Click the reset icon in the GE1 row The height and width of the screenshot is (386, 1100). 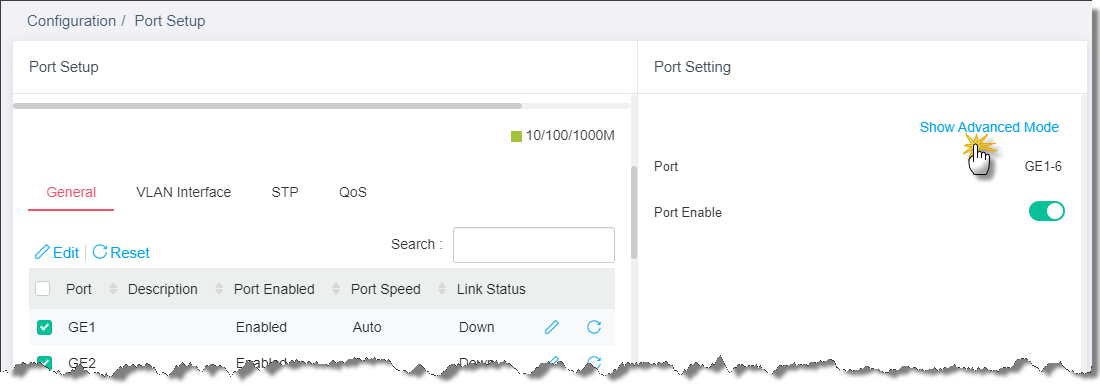593,327
